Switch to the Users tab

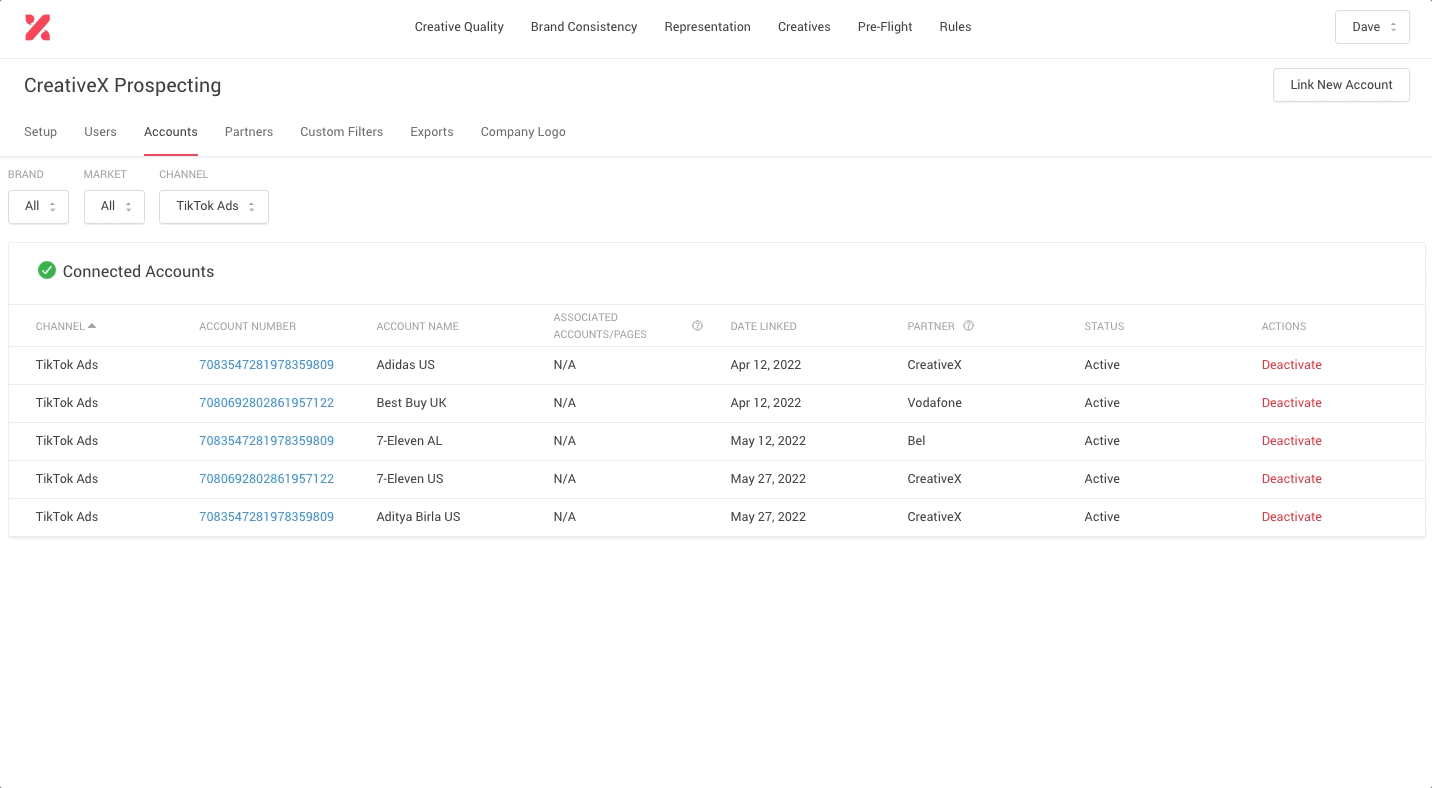(x=100, y=132)
